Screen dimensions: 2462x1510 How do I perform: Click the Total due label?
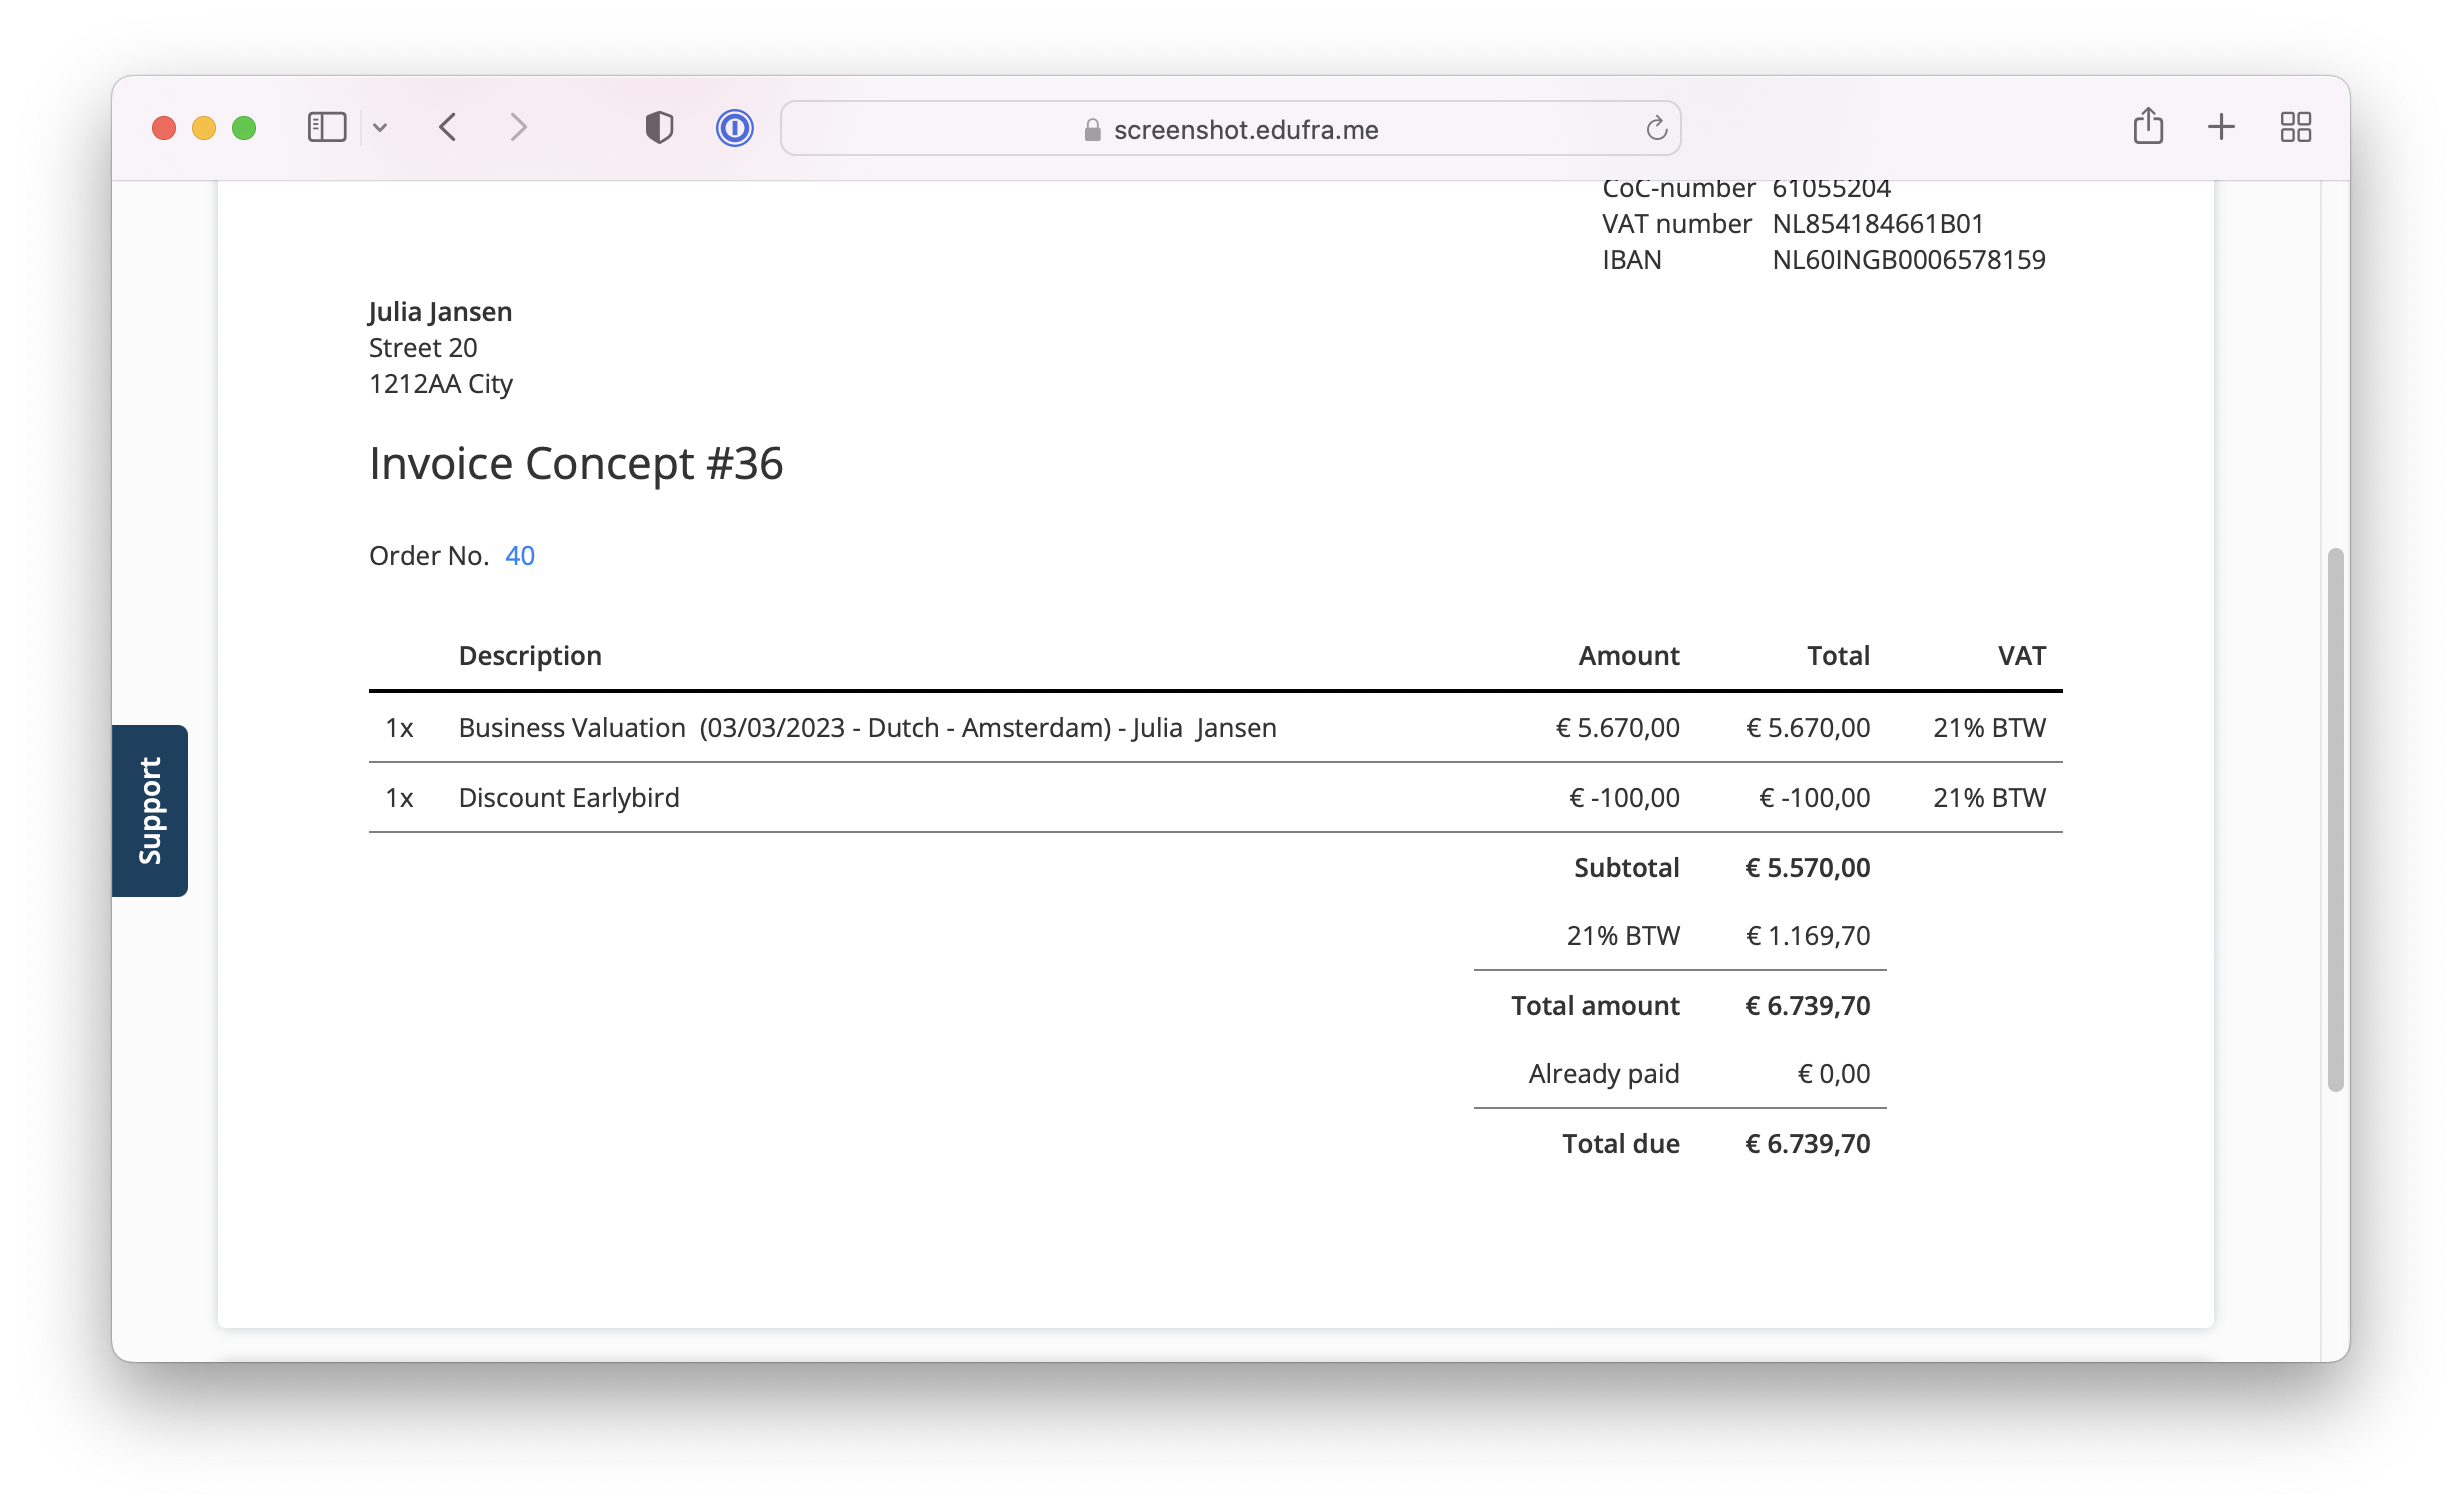coord(1621,1144)
